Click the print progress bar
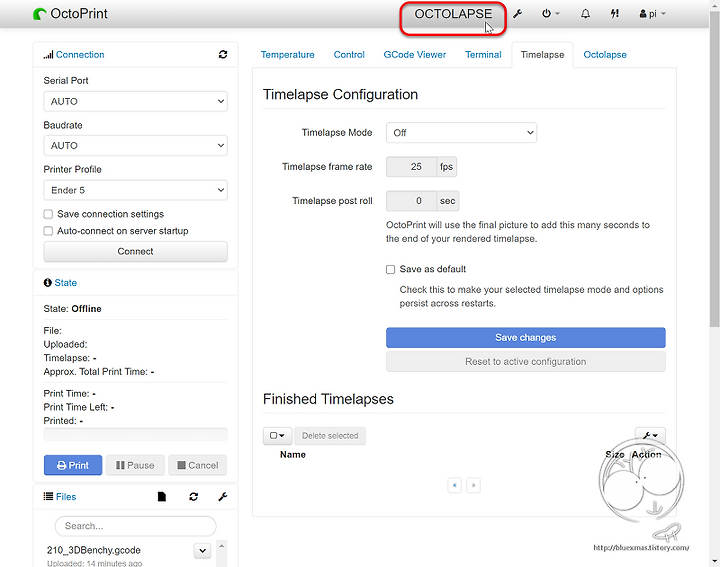 [x=135, y=435]
